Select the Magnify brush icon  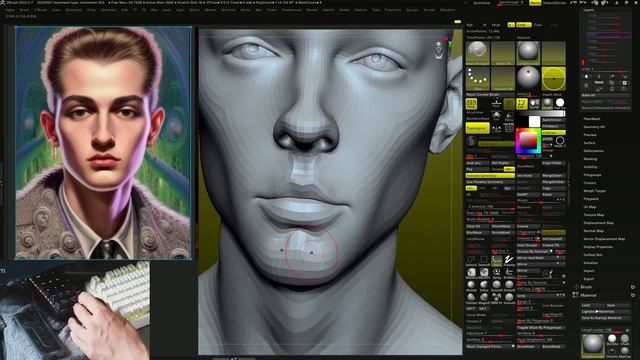(484, 298)
